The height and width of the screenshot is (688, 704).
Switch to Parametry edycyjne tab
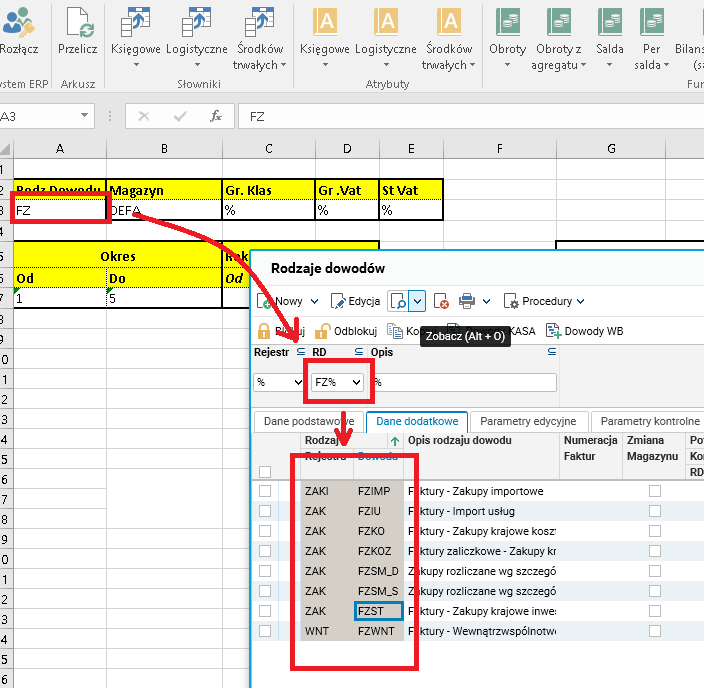tap(528, 421)
